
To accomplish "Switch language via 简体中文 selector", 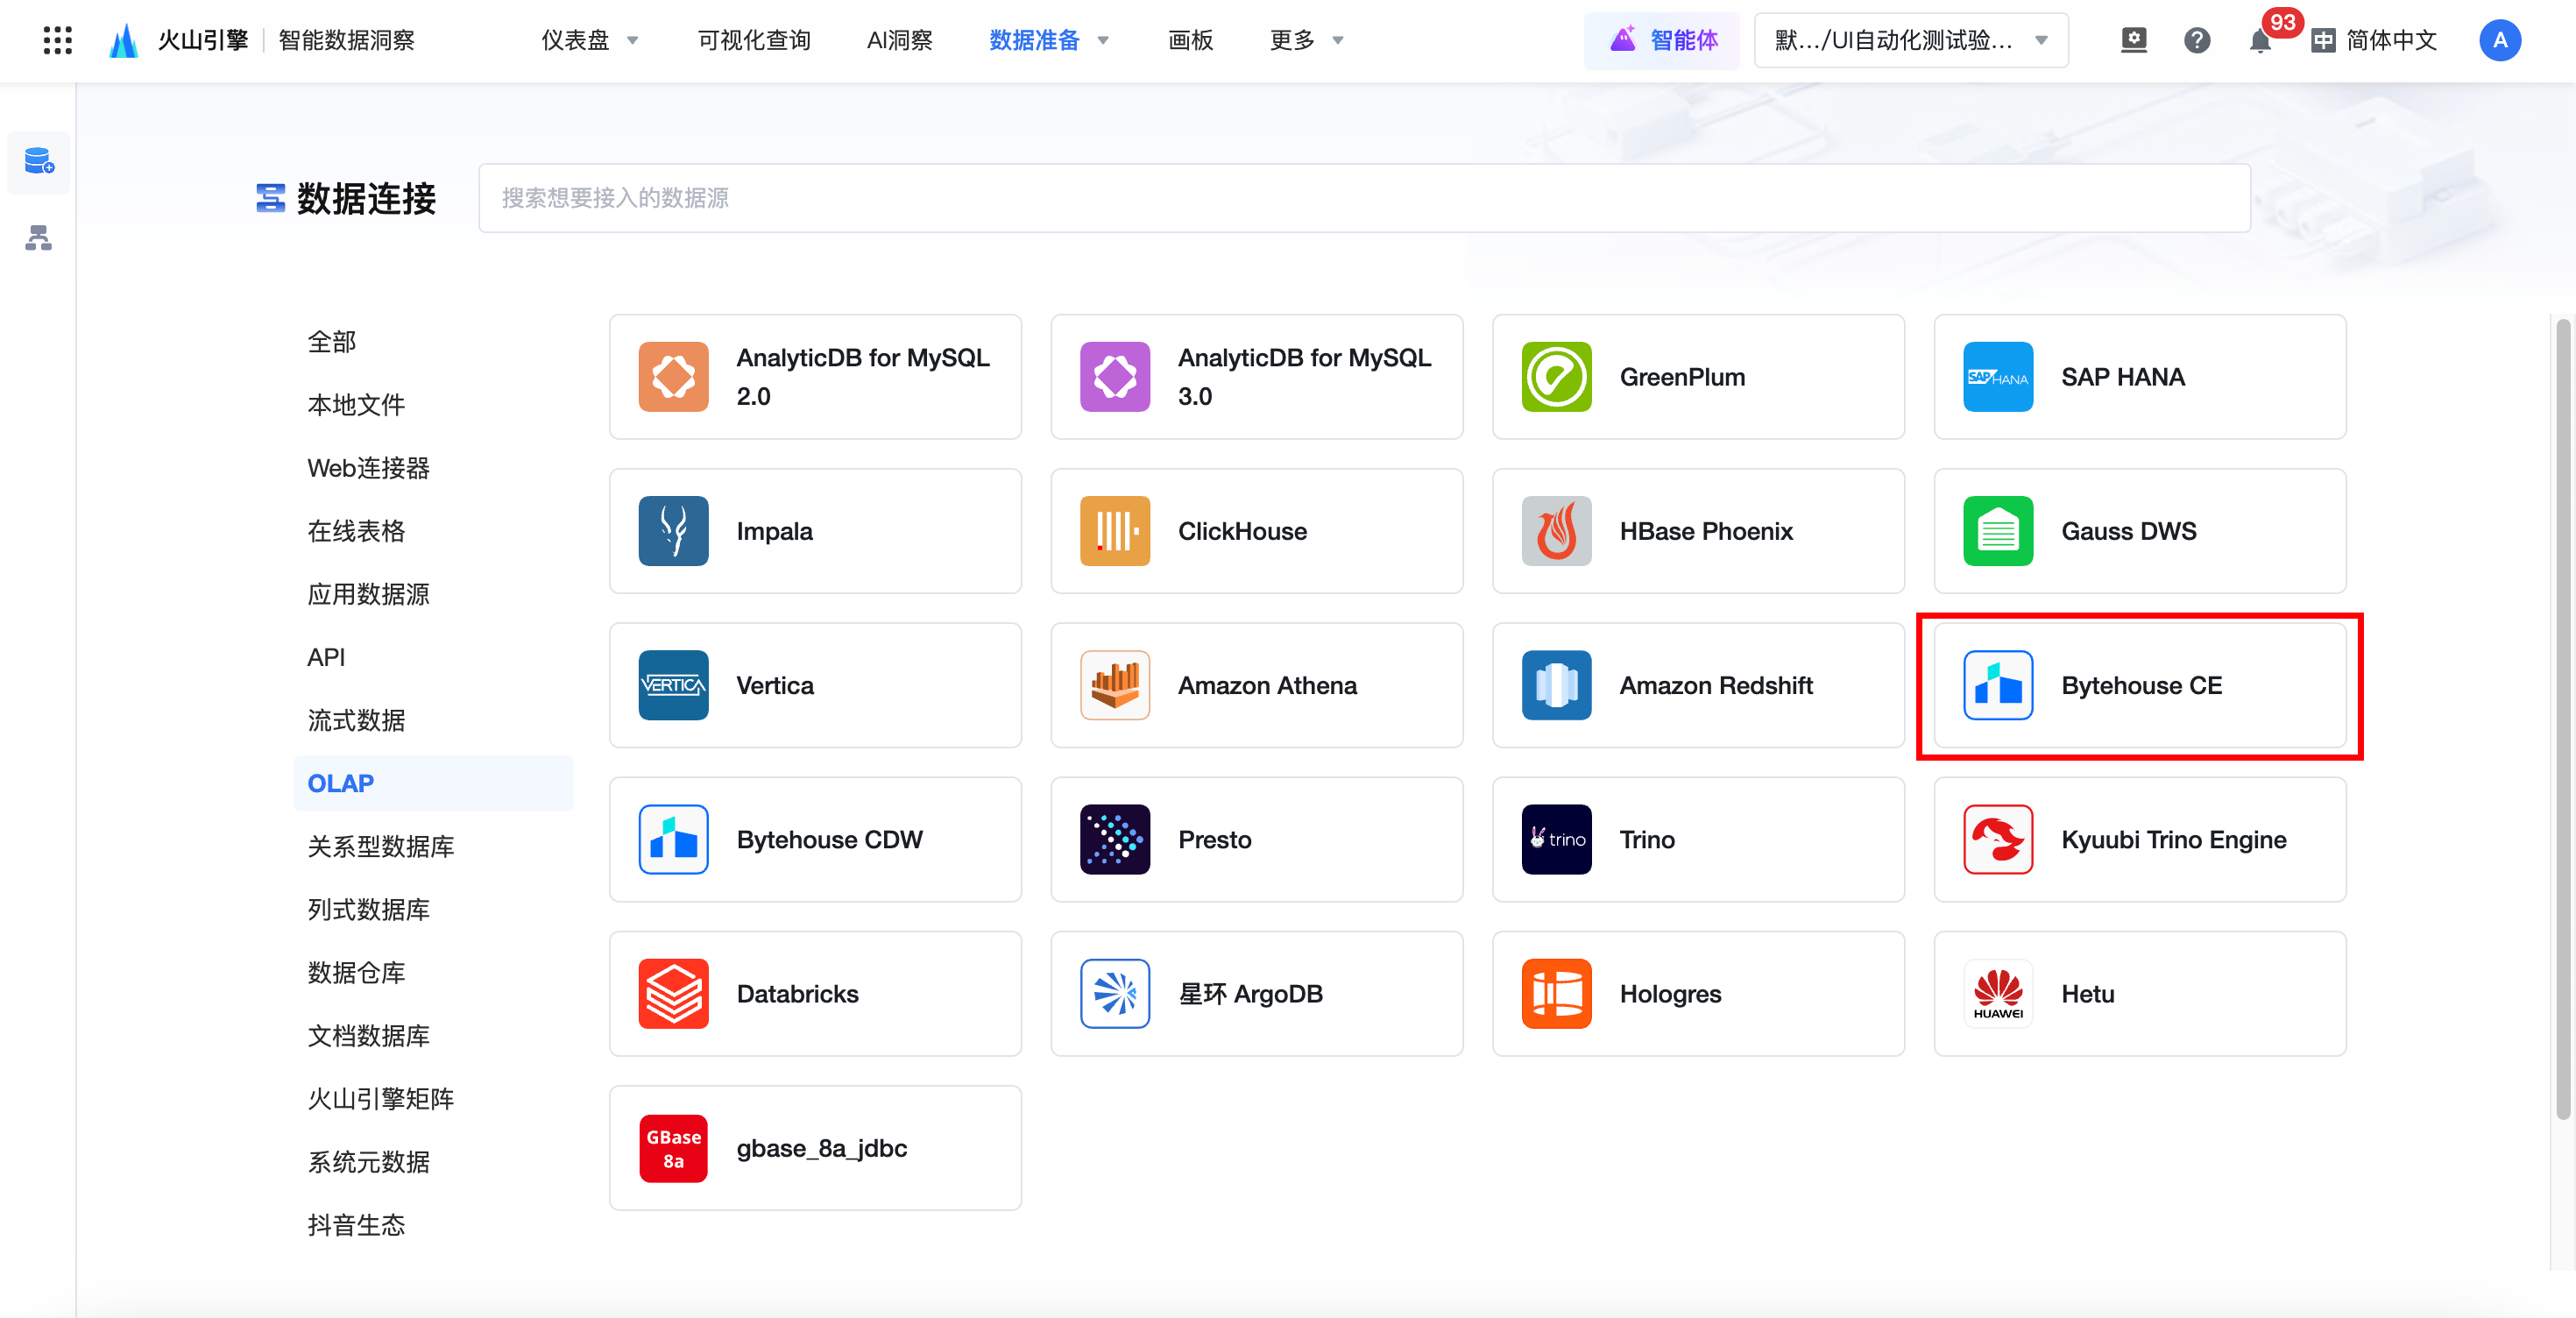I will tap(2374, 40).
